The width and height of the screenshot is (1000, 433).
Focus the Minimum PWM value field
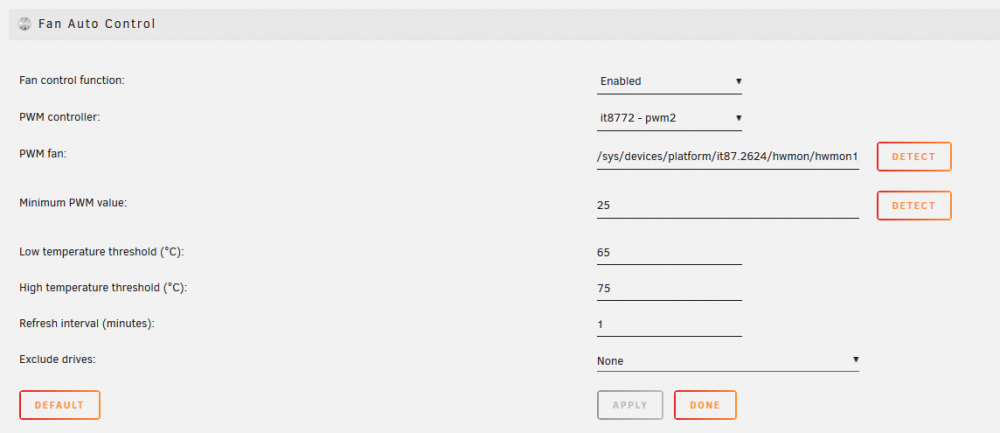click(728, 206)
